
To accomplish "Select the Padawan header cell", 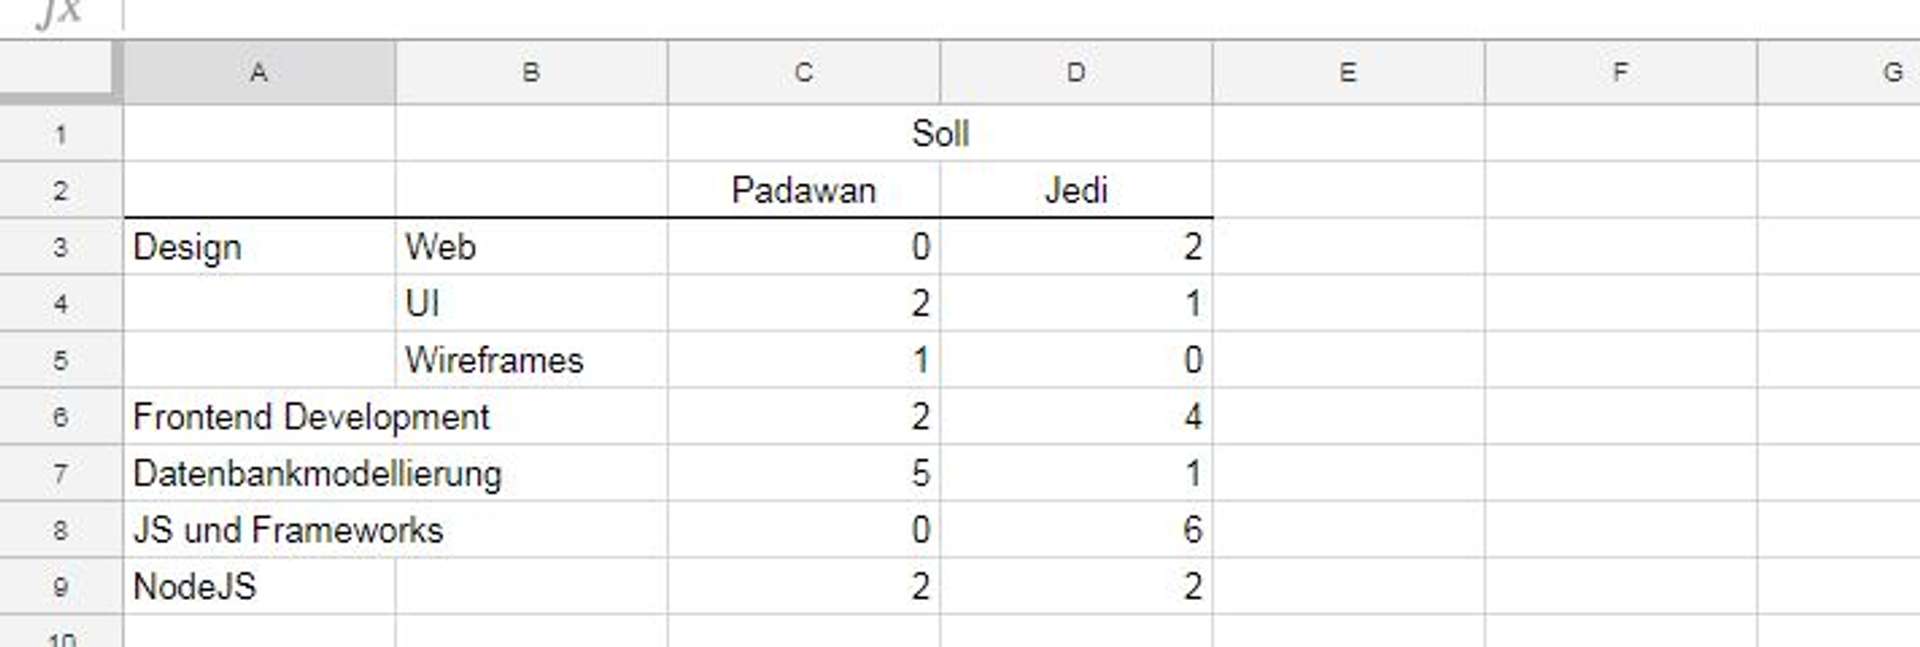I will [803, 189].
